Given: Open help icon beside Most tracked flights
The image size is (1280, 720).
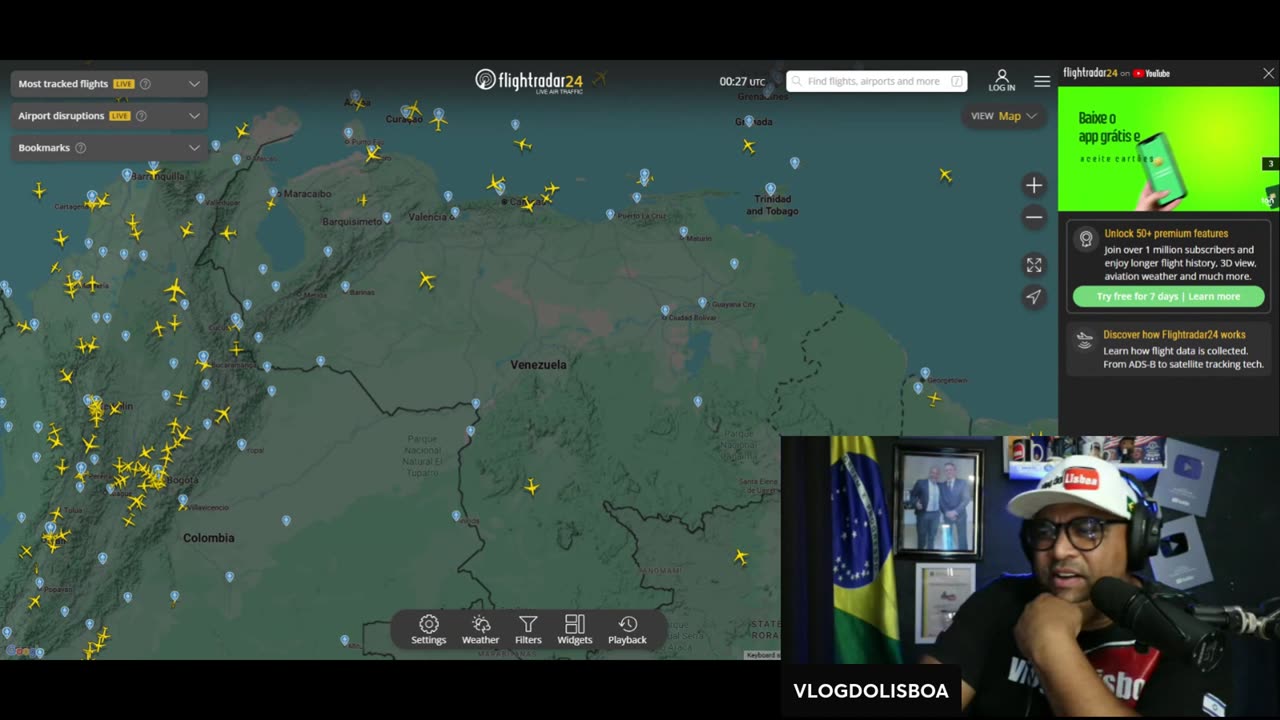Looking at the screenshot, I should [x=145, y=84].
